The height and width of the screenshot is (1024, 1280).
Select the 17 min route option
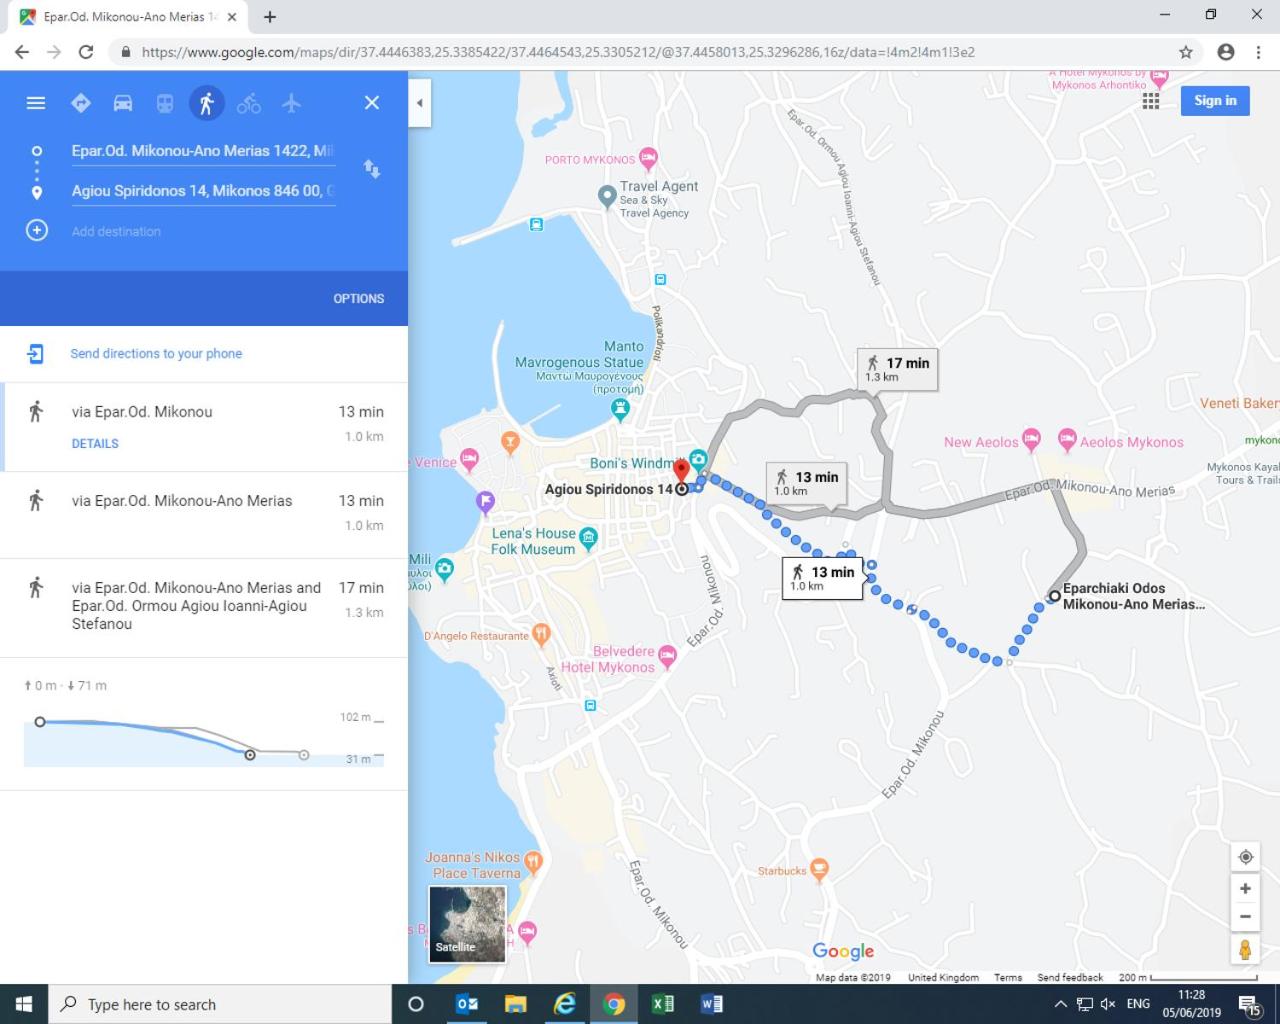point(204,606)
